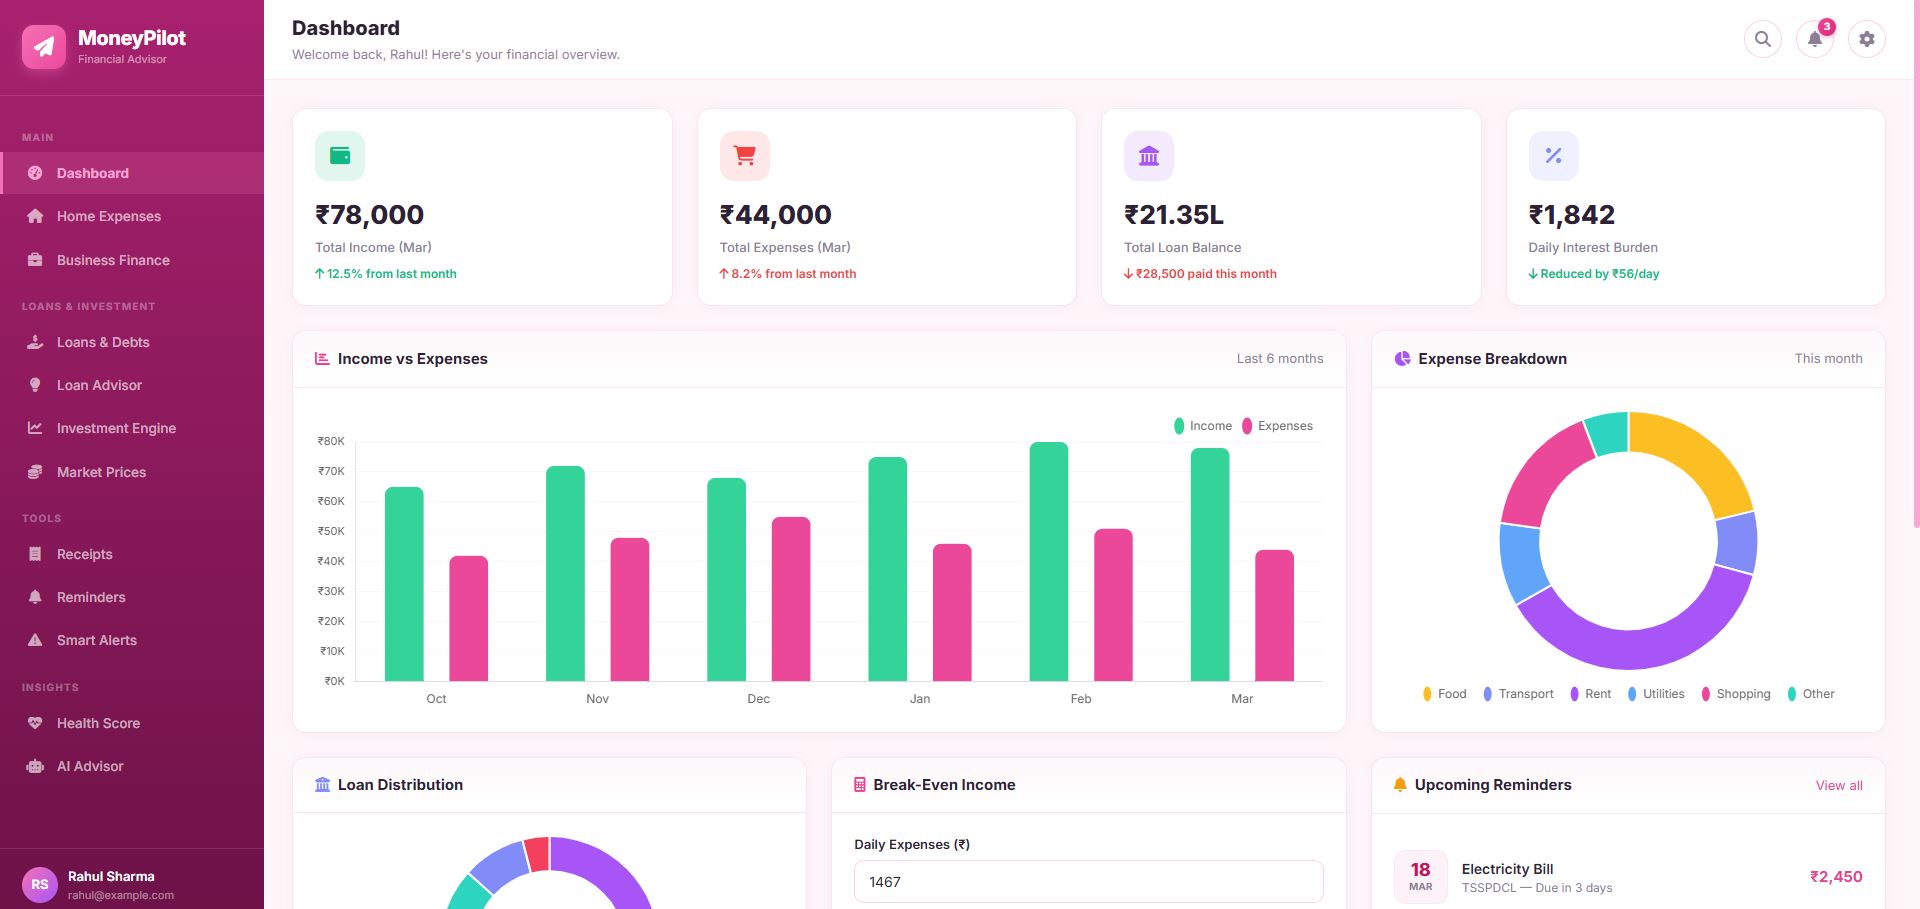The width and height of the screenshot is (1920, 909).
Task: Click the Dashboard gauge icon in sidebar
Action: point(35,173)
